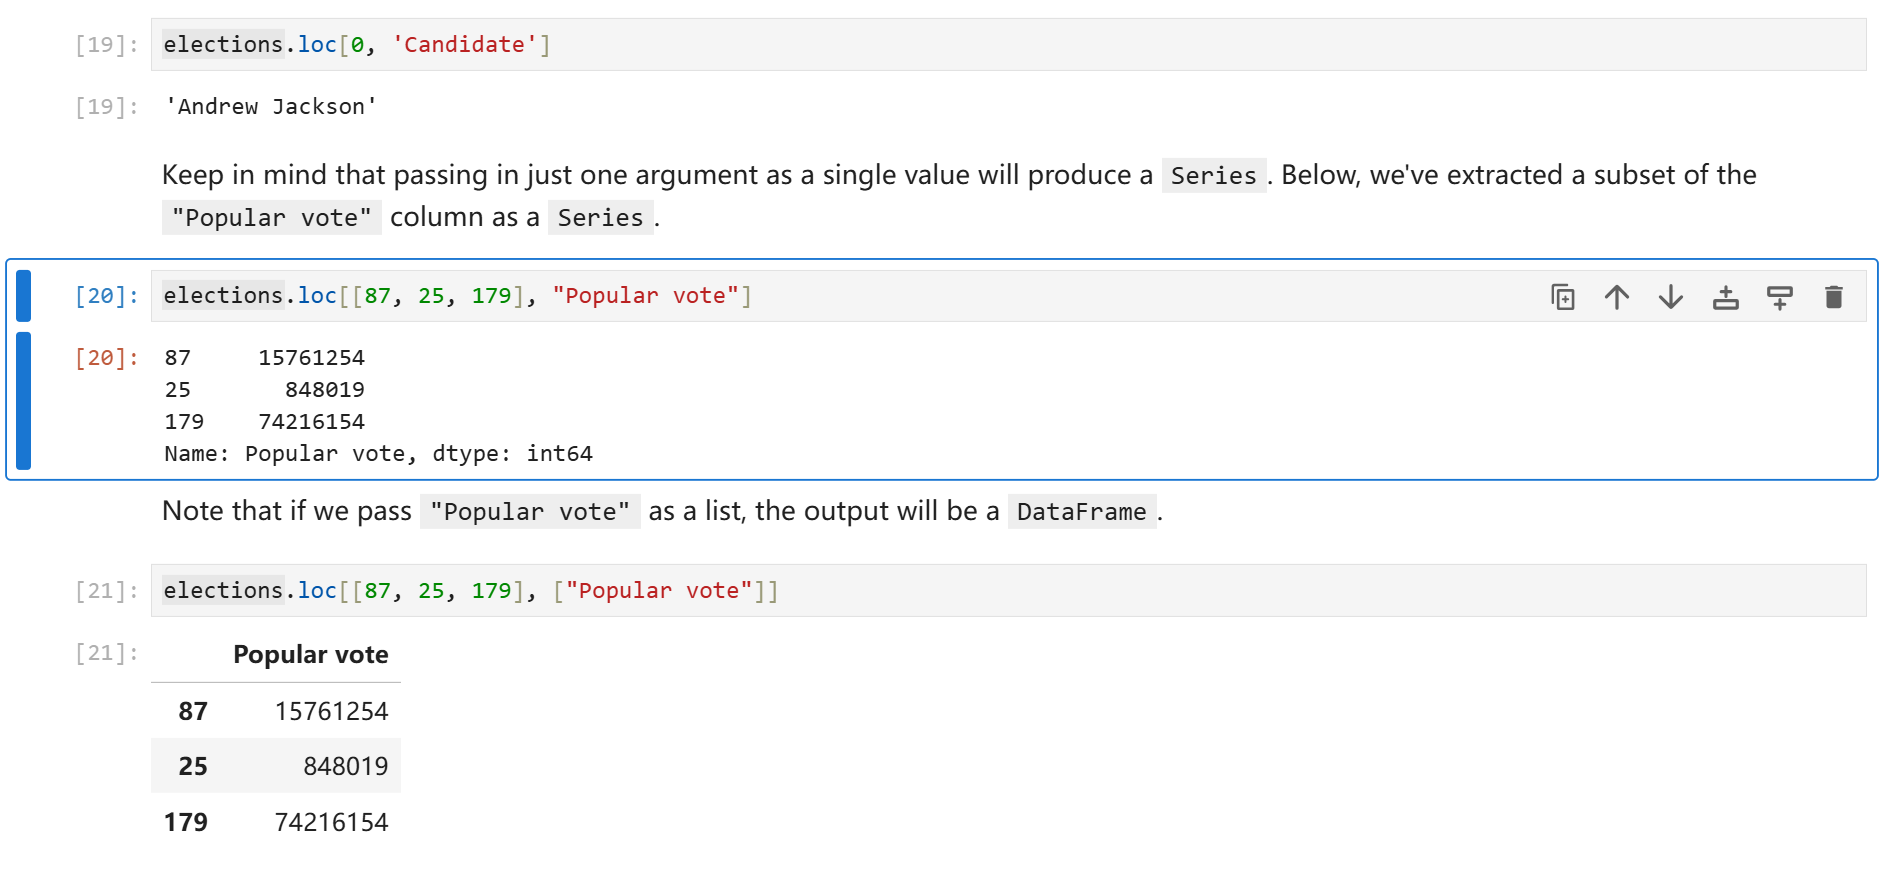Delete the selected cell with the trash icon
Image resolution: width=1892 pixels, height=876 pixels.
[1833, 297]
